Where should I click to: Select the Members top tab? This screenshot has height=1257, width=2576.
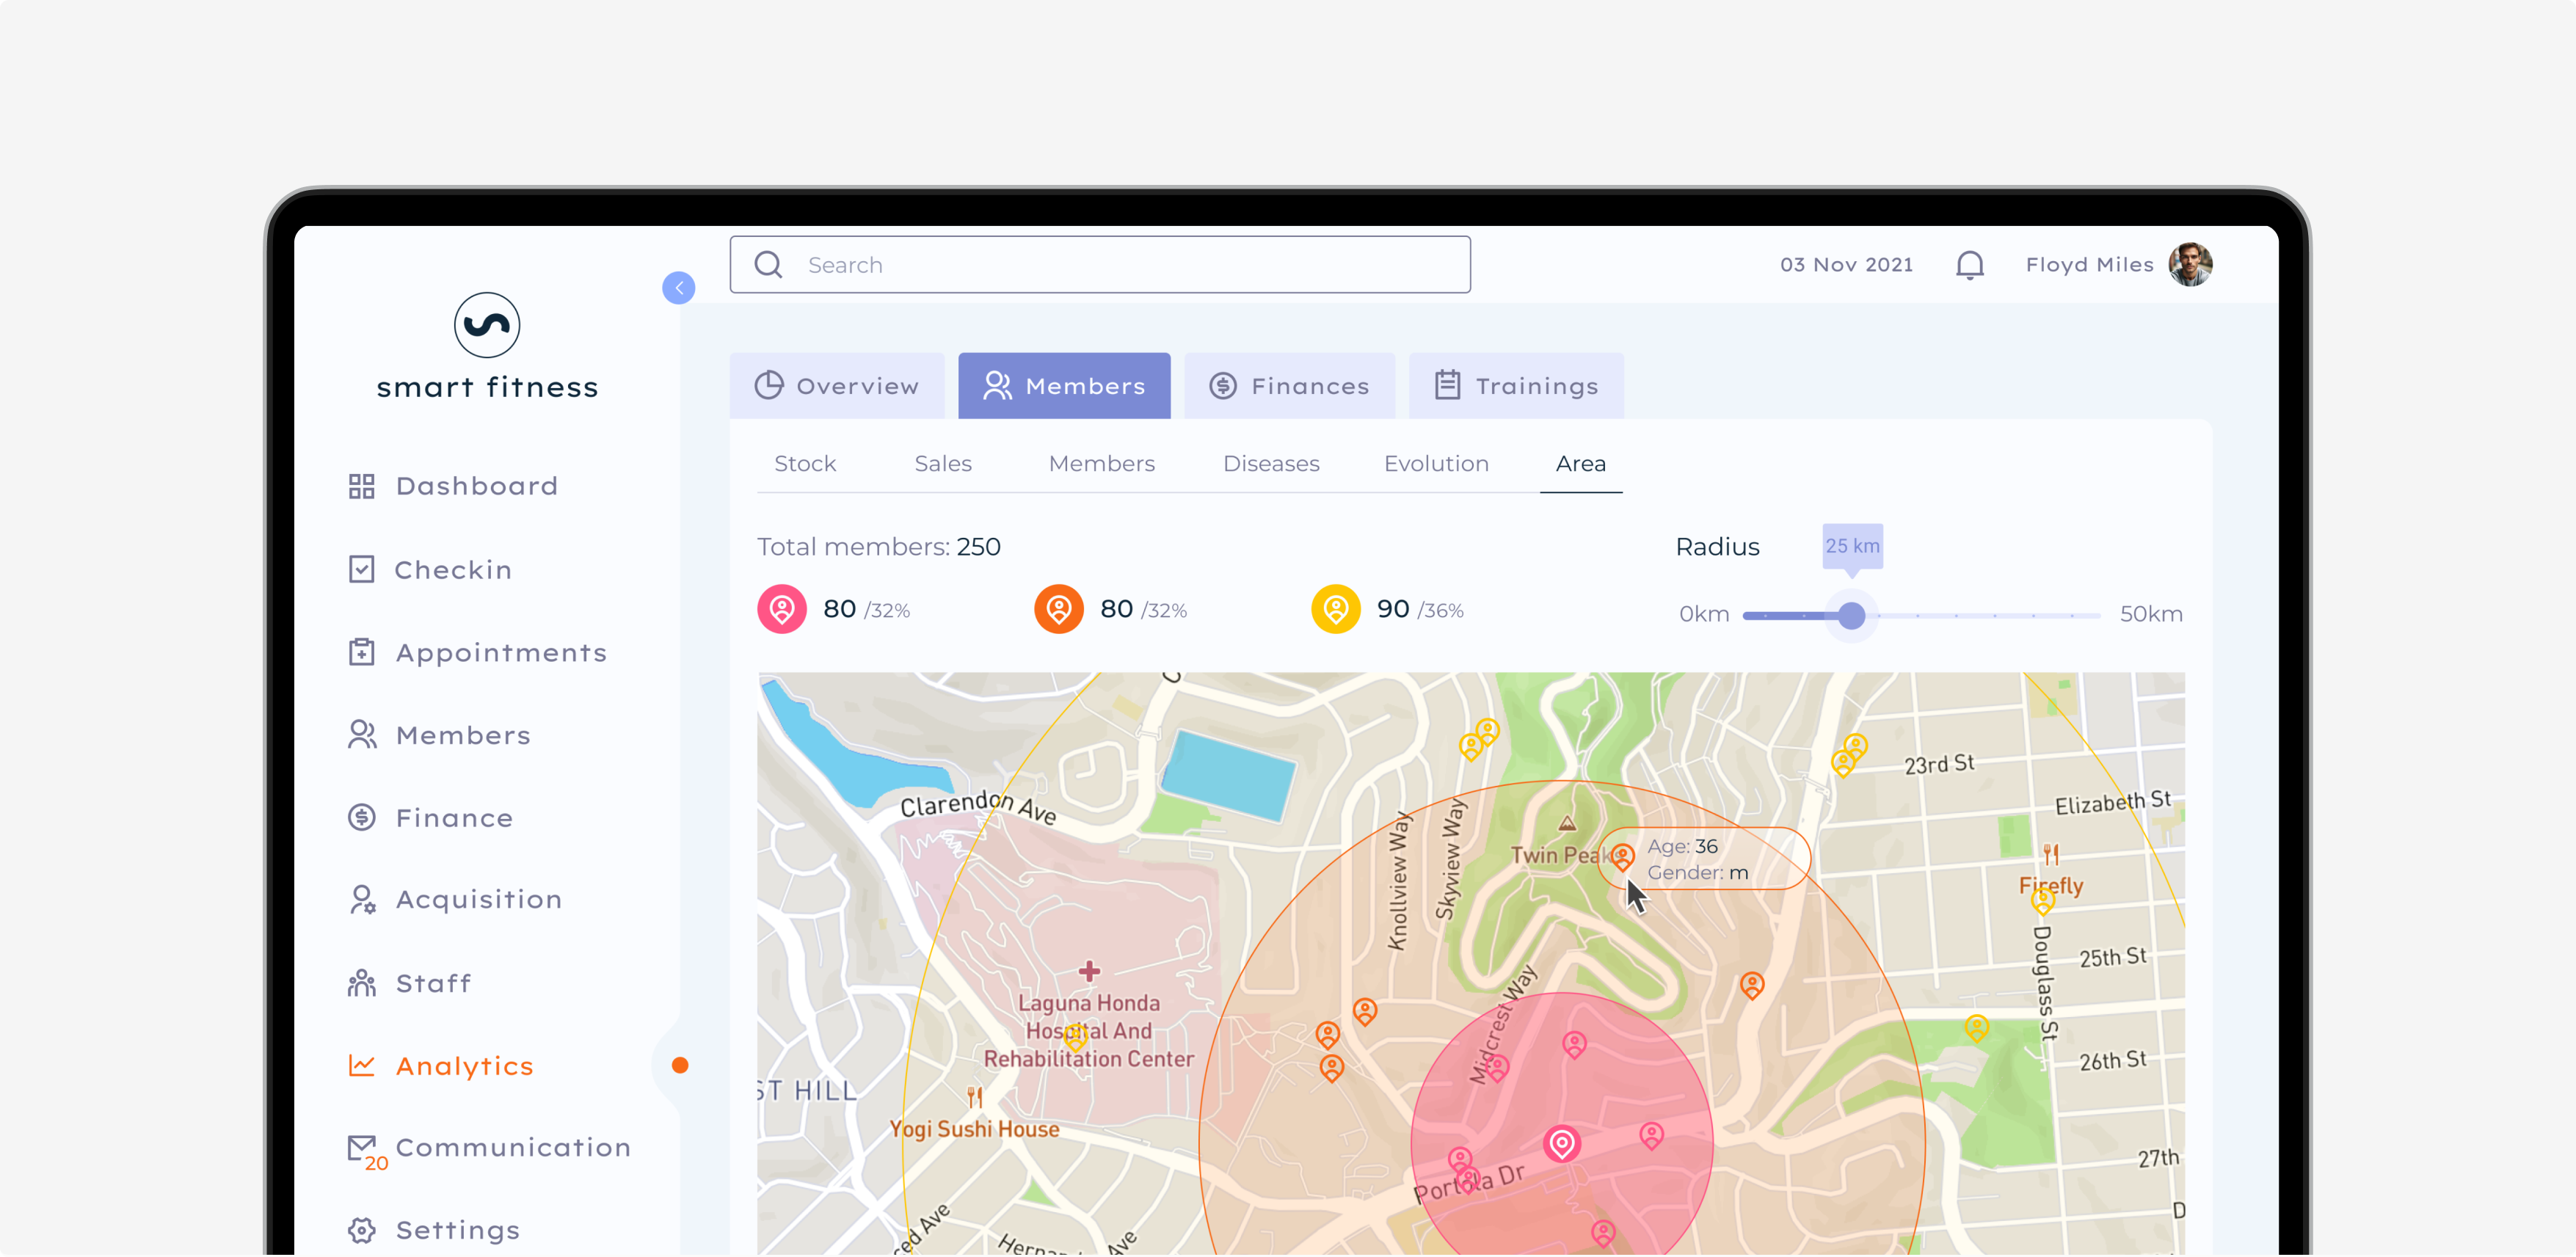point(1064,386)
